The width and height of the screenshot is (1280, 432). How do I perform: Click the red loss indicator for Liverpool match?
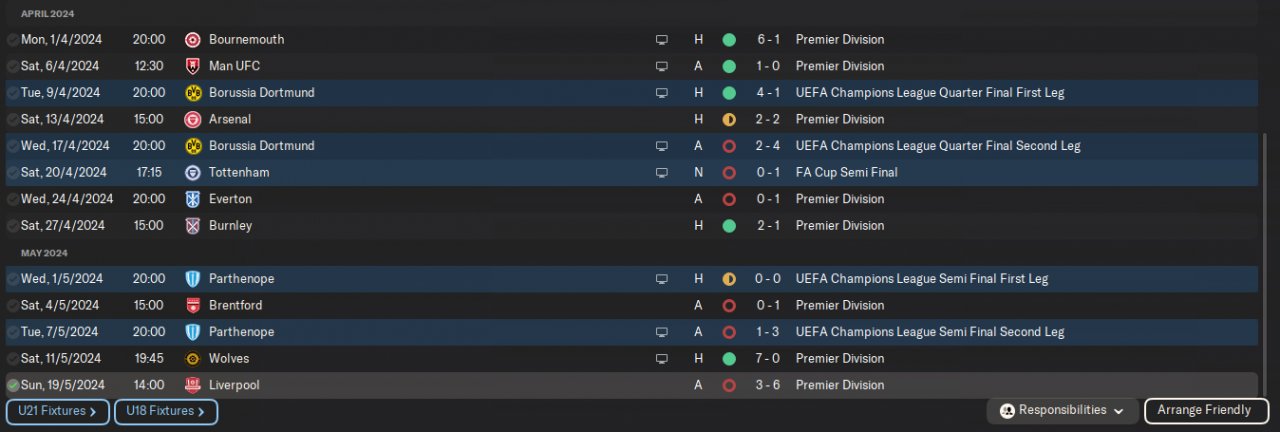pos(729,385)
